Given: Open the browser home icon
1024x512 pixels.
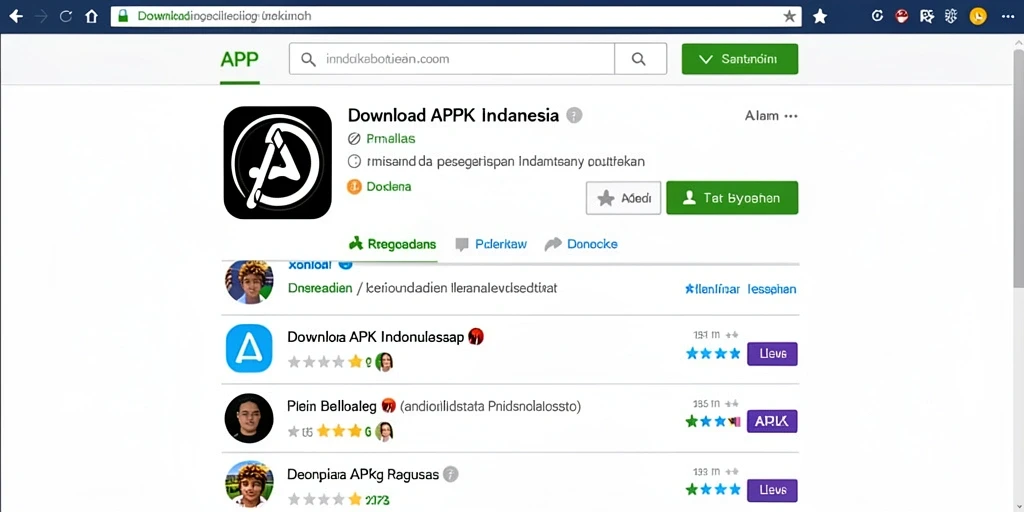Looking at the screenshot, I should pos(91,16).
